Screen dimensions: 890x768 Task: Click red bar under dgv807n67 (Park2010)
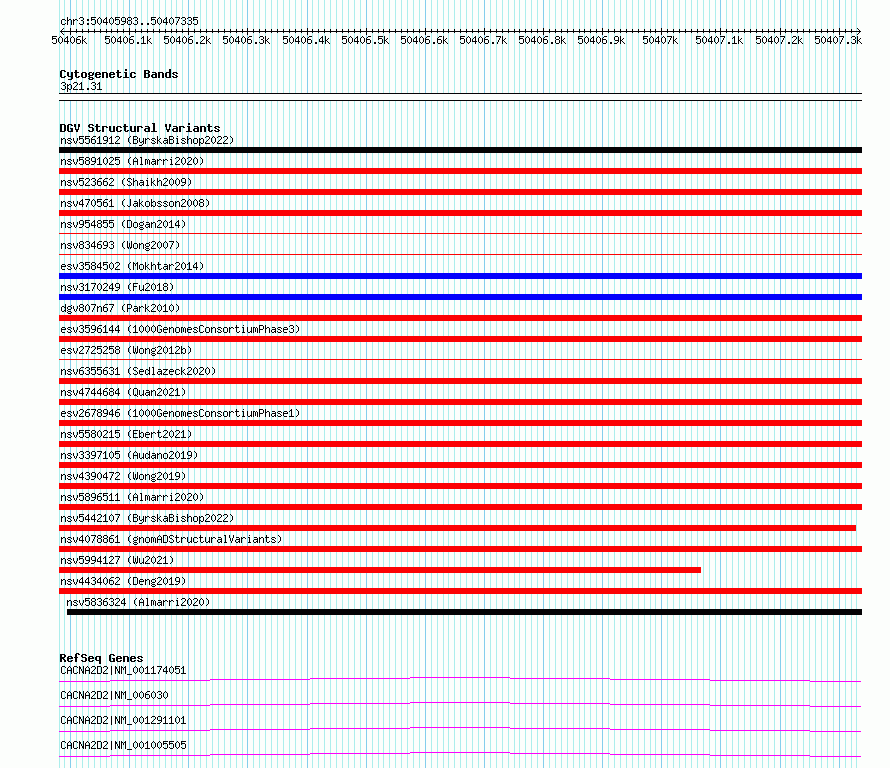[x=460, y=318]
